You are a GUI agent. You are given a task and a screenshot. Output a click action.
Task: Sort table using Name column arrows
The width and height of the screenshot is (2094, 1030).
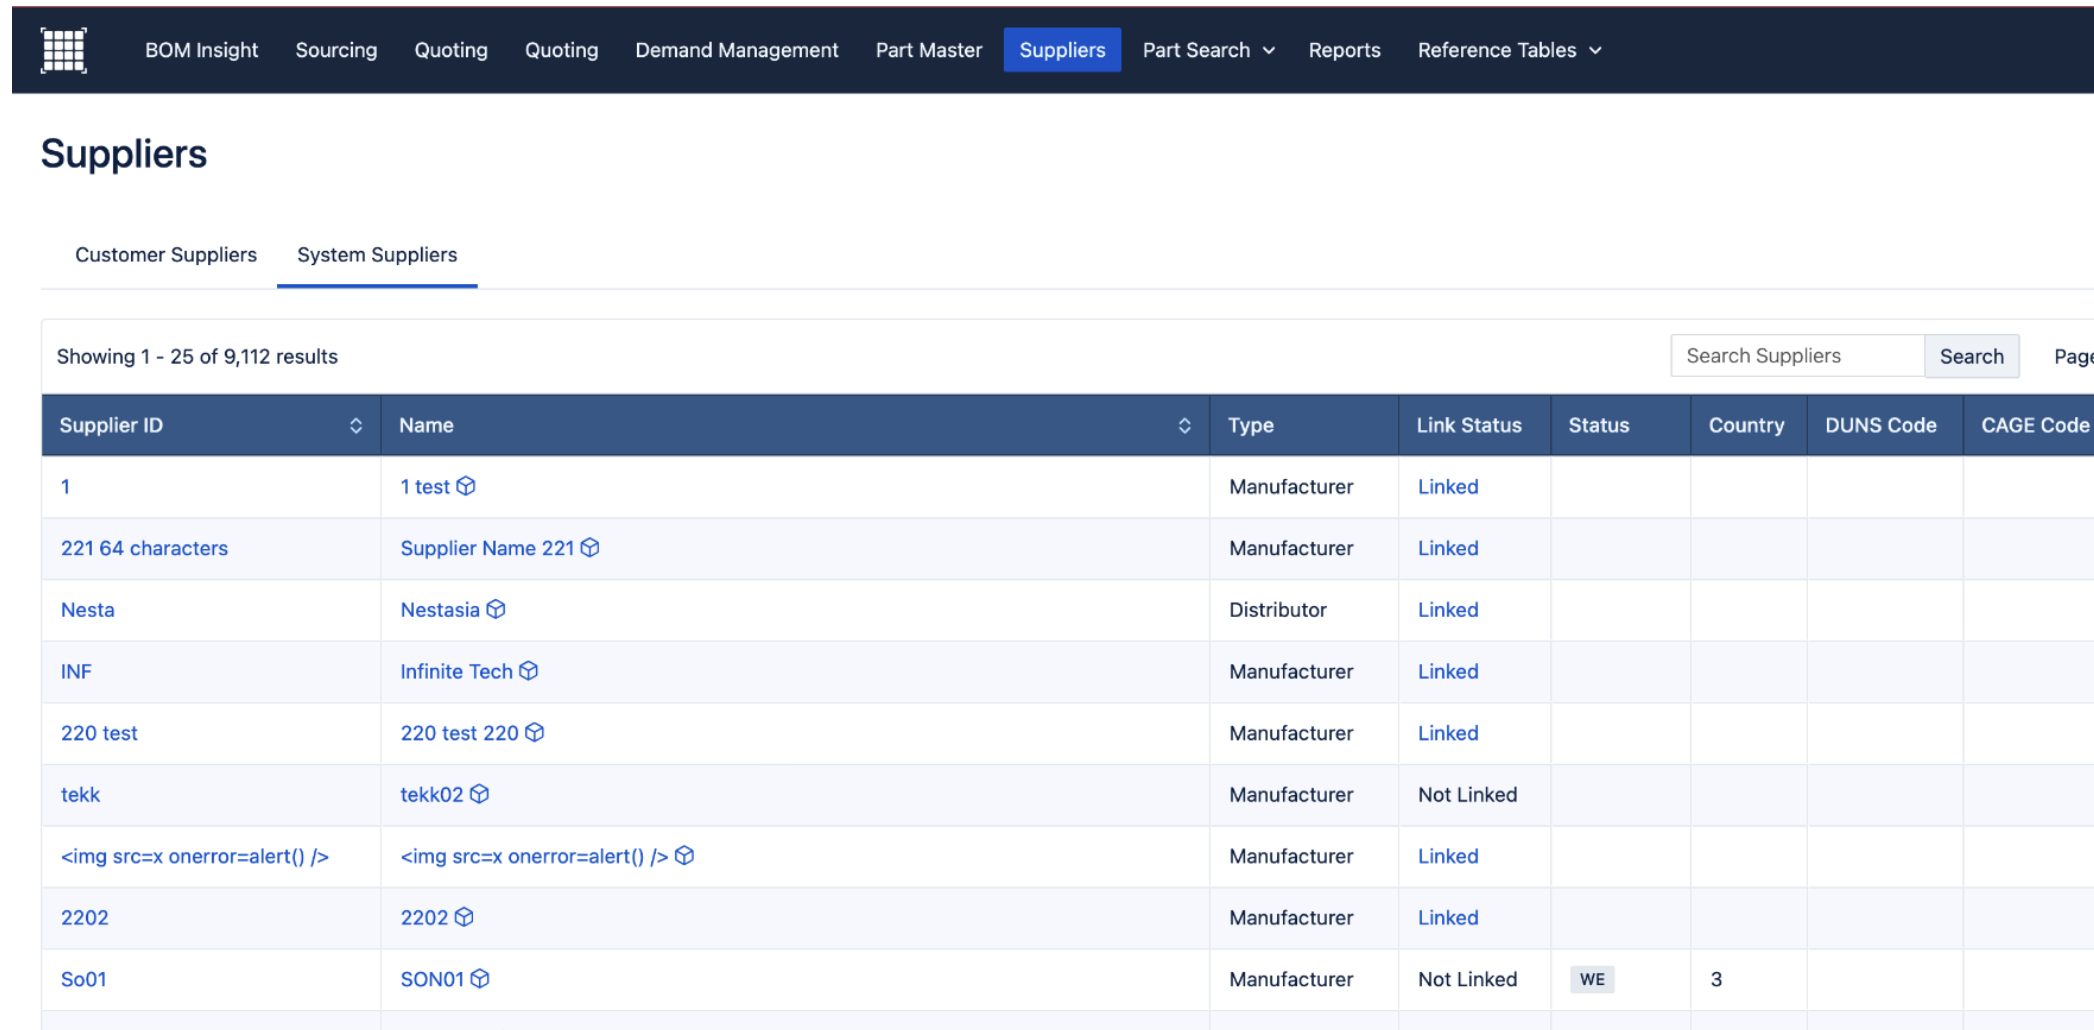pyautogui.click(x=1184, y=426)
